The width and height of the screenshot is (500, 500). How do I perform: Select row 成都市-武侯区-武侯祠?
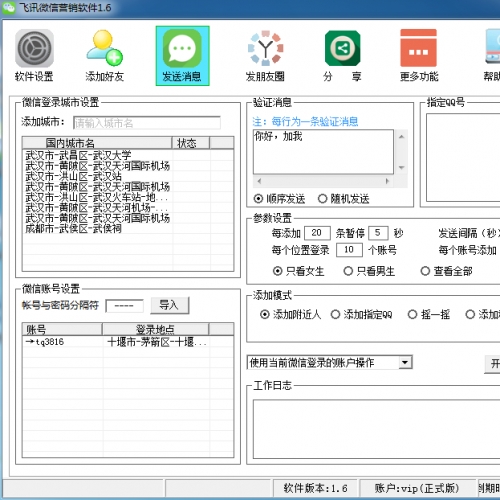tap(128, 229)
